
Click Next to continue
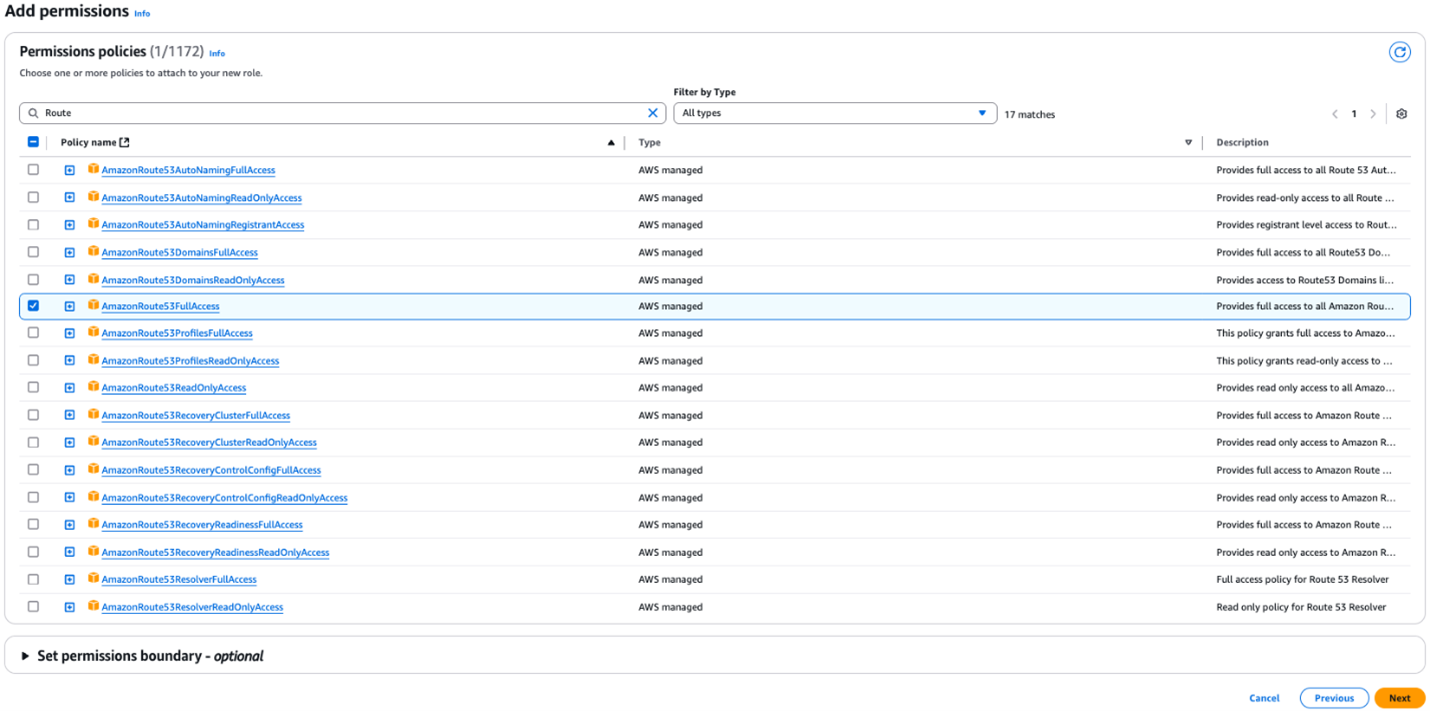pos(1399,697)
